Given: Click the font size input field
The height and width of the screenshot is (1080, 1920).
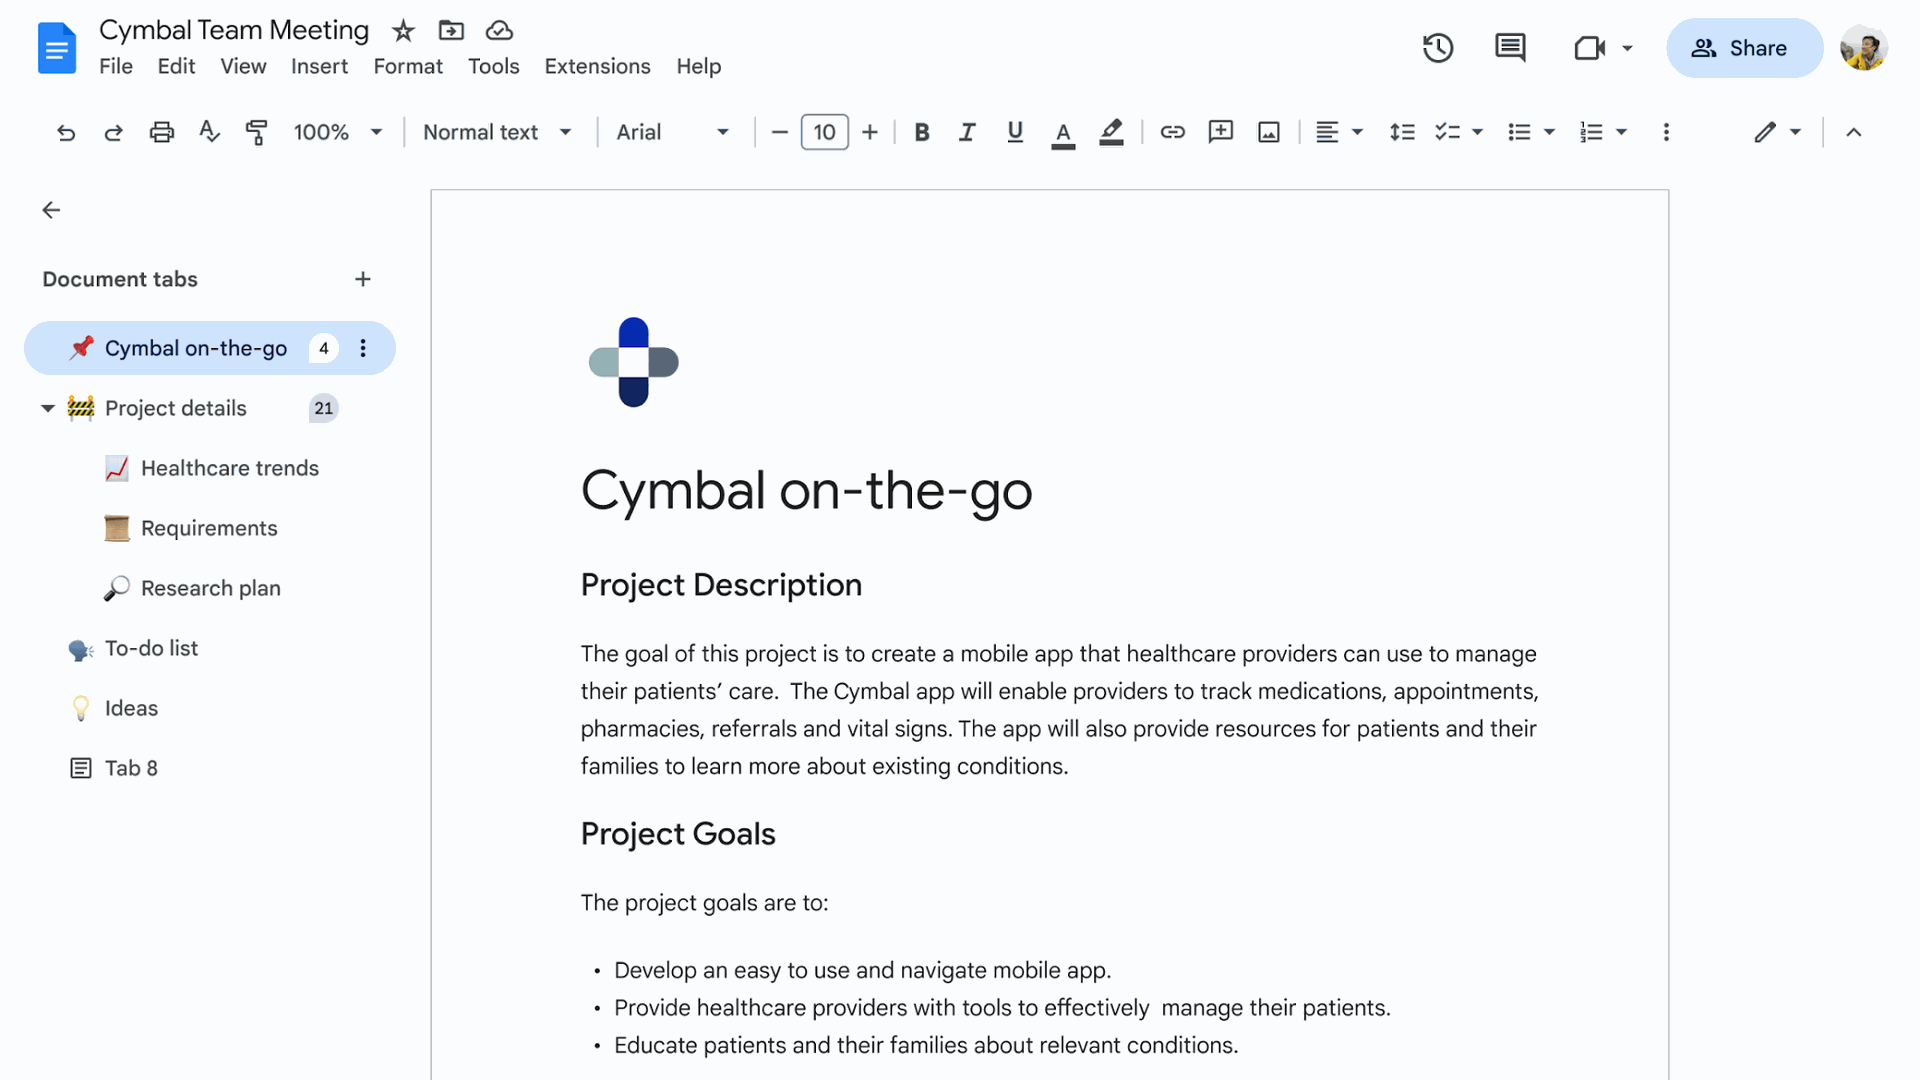Looking at the screenshot, I should tap(825, 132).
